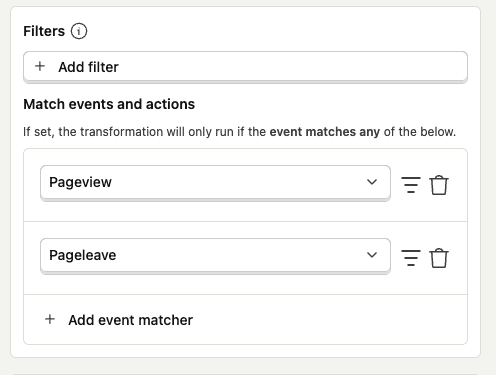The width and height of the screenshot is (496, 375).
Task: Click the 'If set, the transformation will only run' description
Action: pyautogui.click(x=239, y=132)
